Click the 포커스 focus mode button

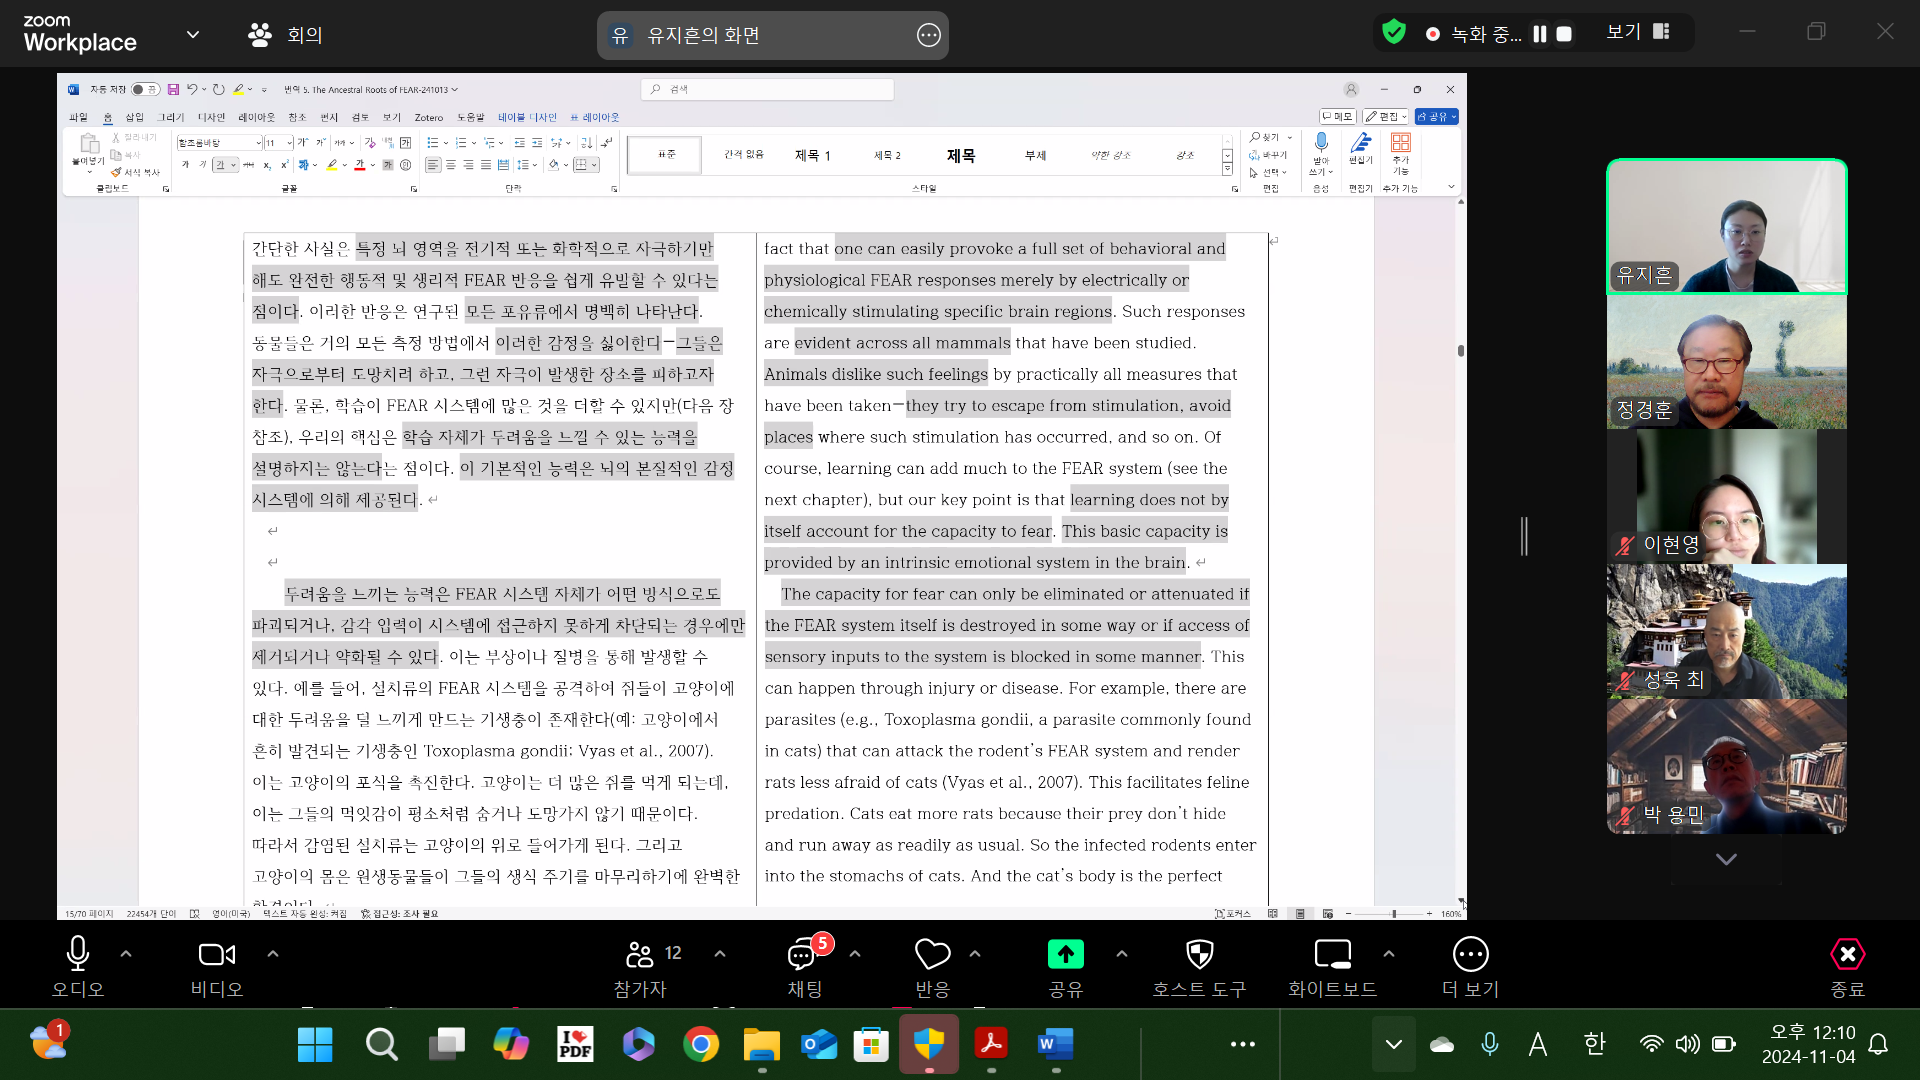pos(1232,914)
